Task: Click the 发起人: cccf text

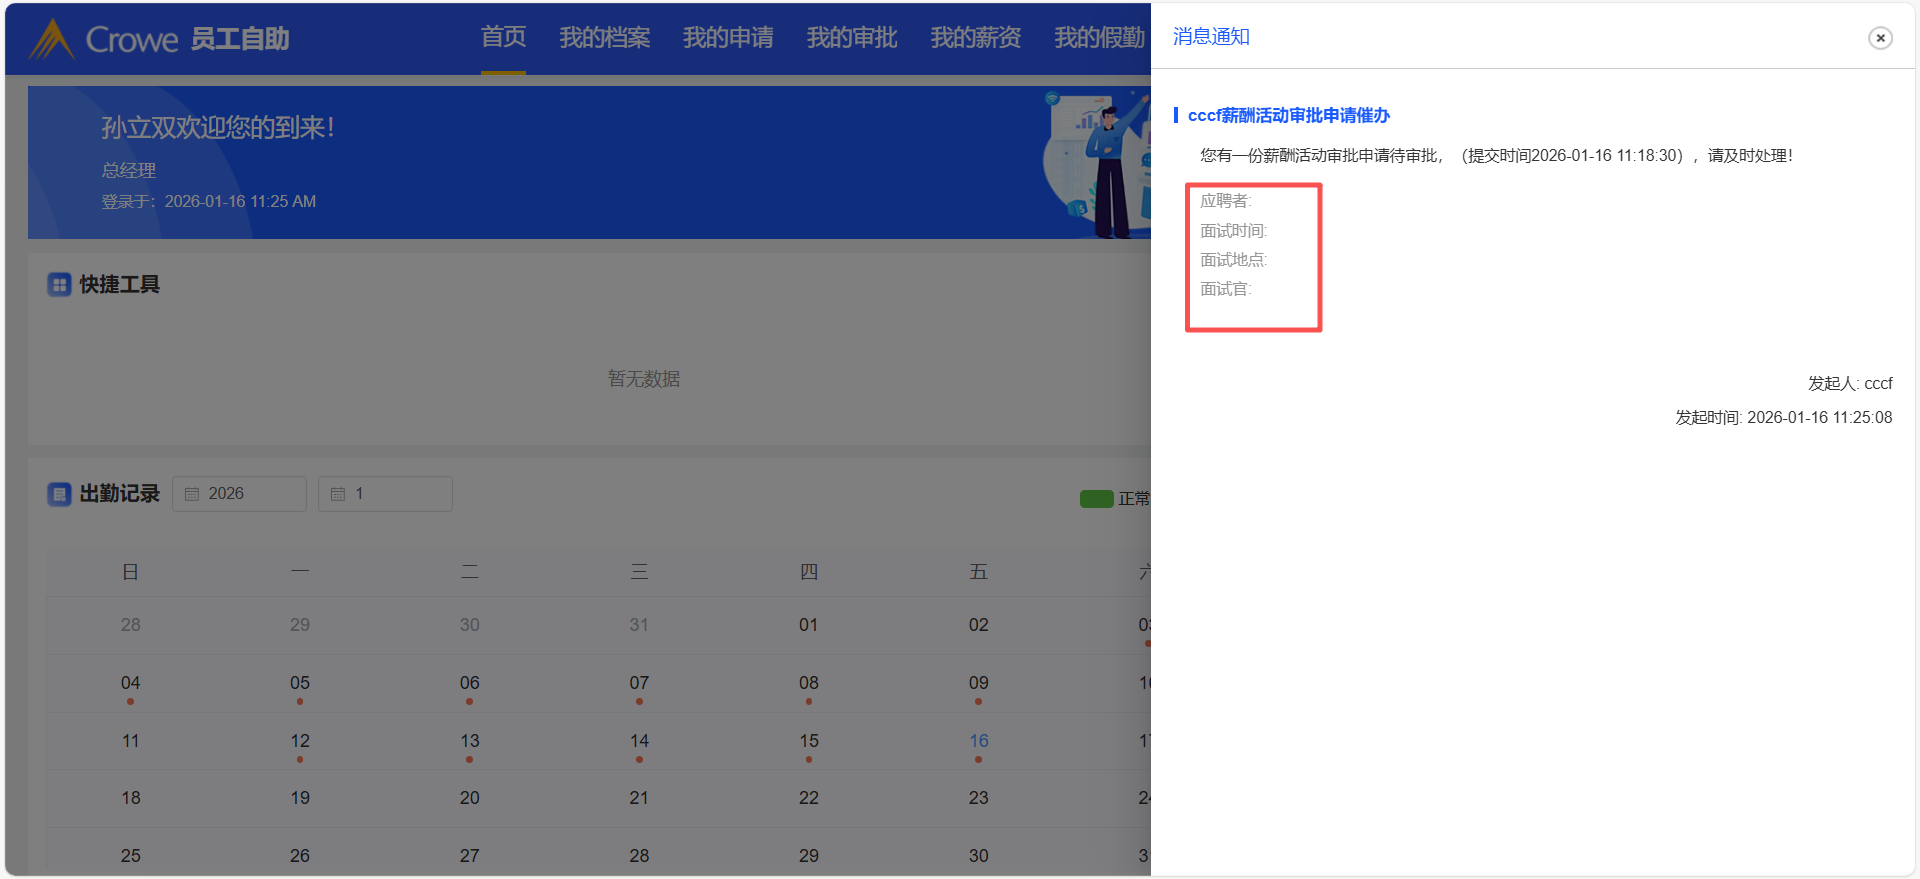Action: coord(1850,384)
